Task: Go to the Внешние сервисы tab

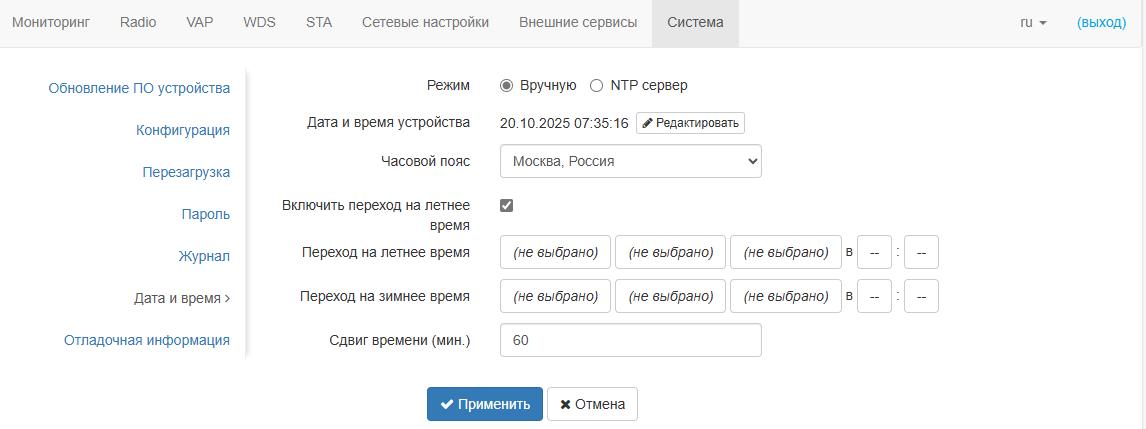Action: [x=578, y=22]
